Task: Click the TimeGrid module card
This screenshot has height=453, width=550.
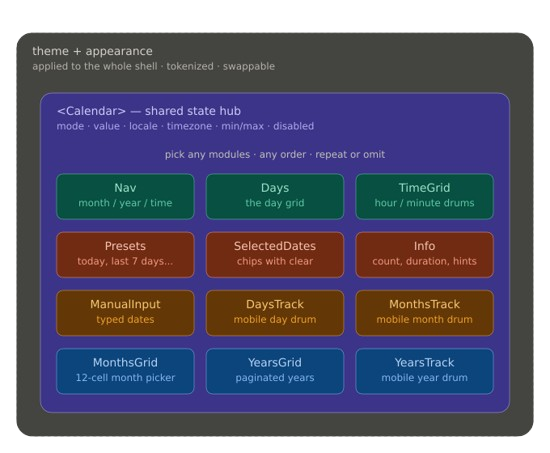Action: 424,196
